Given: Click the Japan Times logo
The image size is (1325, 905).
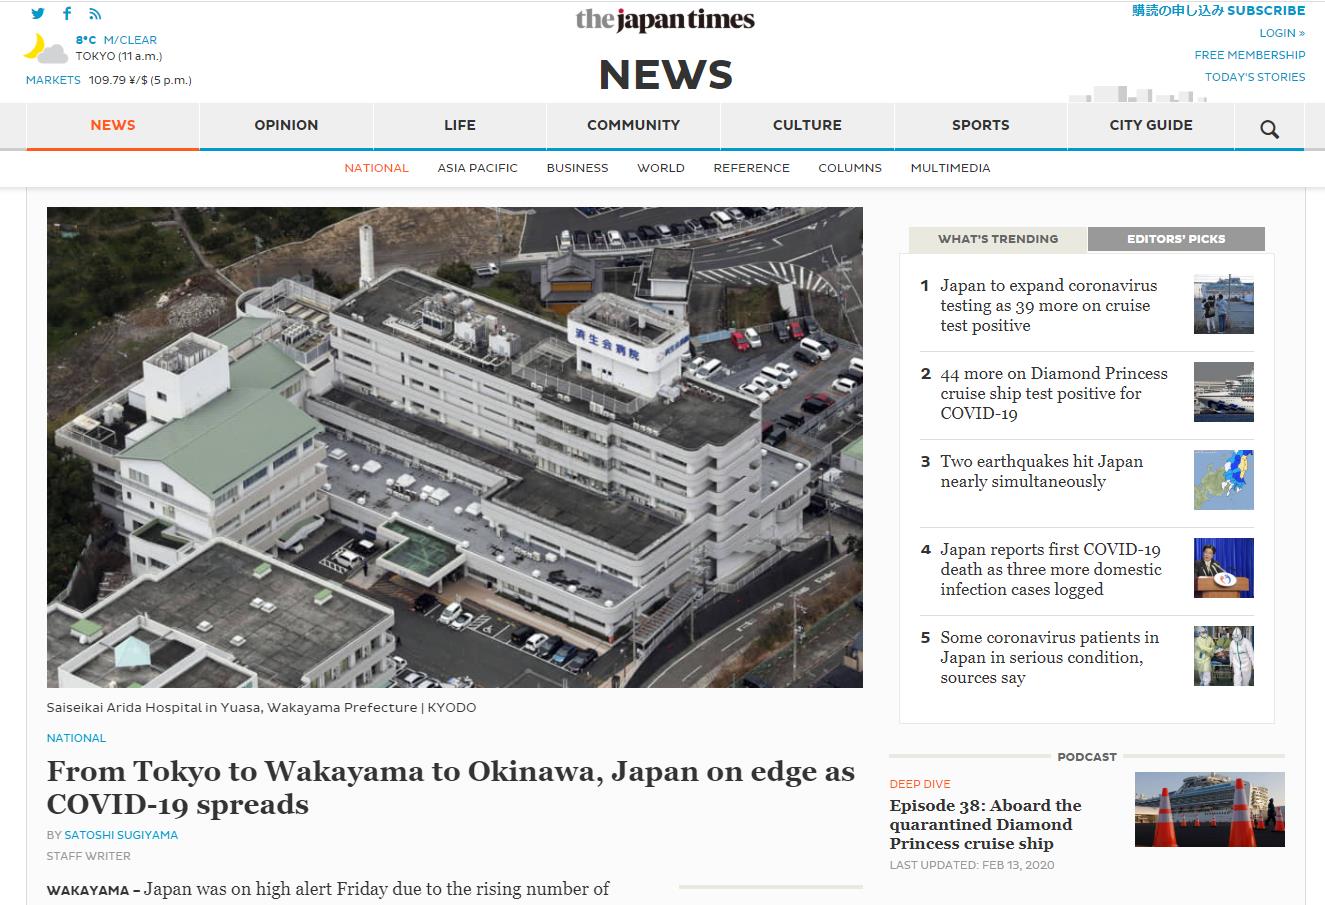Looking at the screenshot, I should click(665, 20).
